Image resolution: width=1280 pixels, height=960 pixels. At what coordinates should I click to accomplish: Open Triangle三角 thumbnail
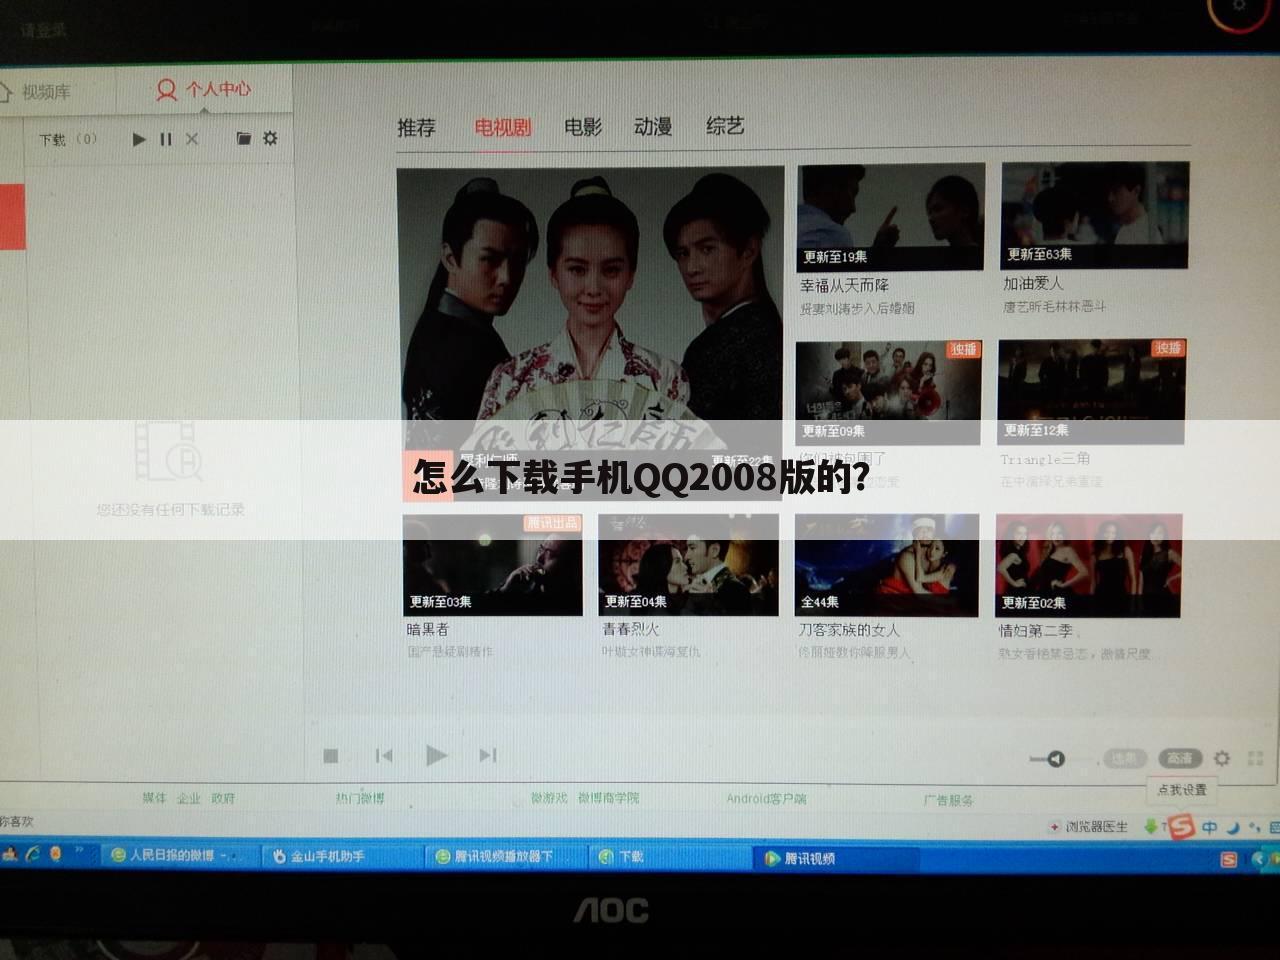(1092, 392)
